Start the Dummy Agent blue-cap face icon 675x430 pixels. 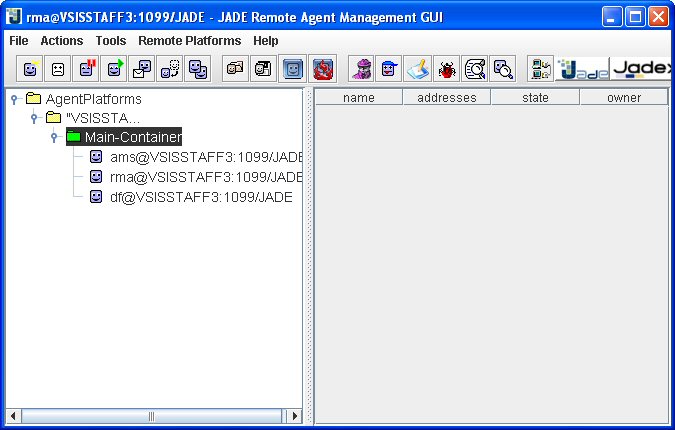pos(389,68)
